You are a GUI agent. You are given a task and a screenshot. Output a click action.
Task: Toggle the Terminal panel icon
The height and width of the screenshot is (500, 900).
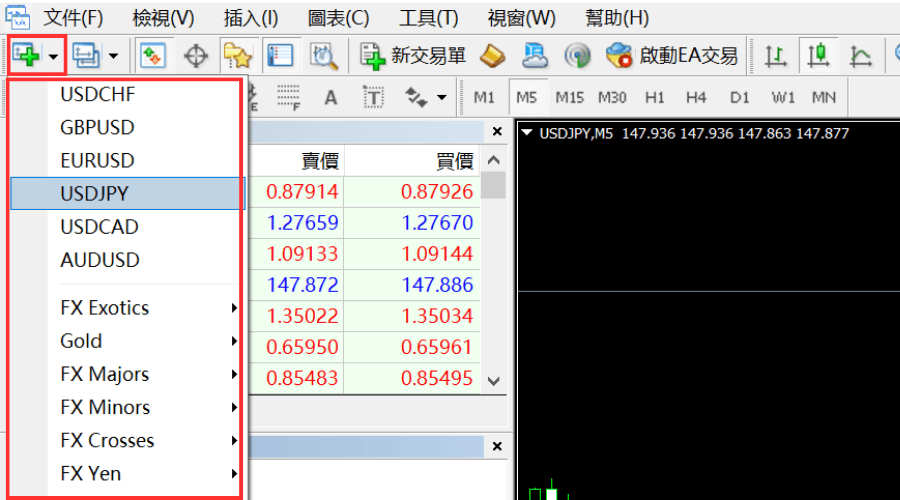pos(280,56)
